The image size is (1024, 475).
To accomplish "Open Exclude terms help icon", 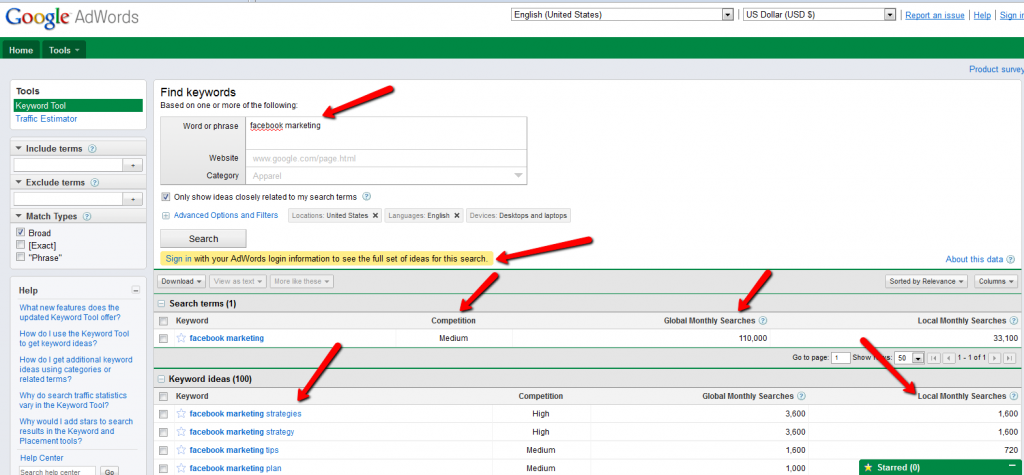I will click(x=95, y=183).
